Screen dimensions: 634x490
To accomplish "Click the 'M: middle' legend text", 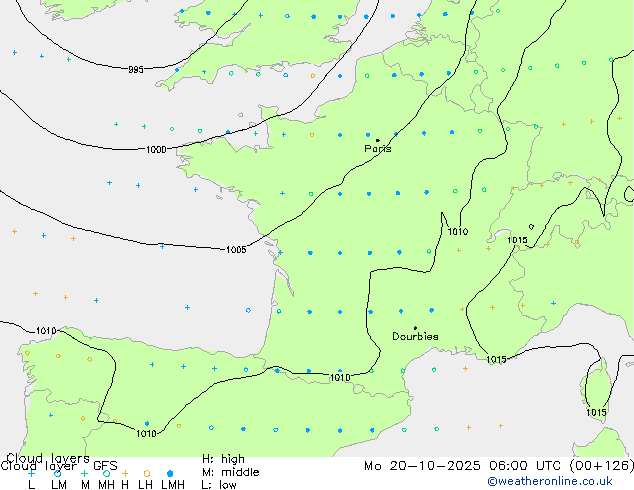I will 230,472.
